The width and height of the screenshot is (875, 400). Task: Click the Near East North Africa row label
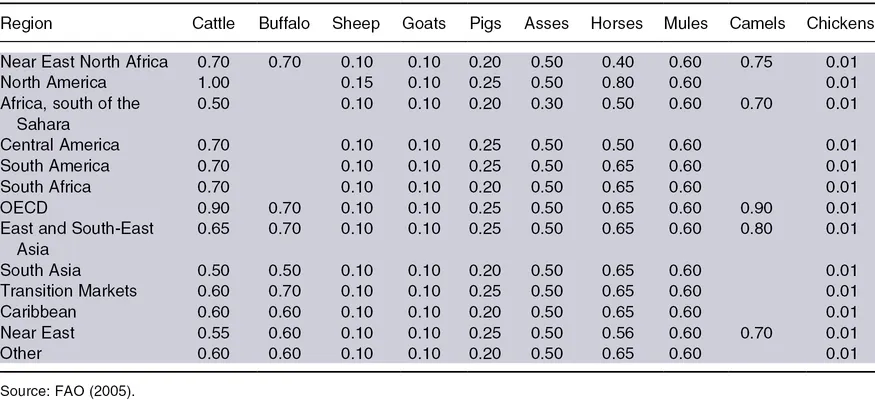85,62
